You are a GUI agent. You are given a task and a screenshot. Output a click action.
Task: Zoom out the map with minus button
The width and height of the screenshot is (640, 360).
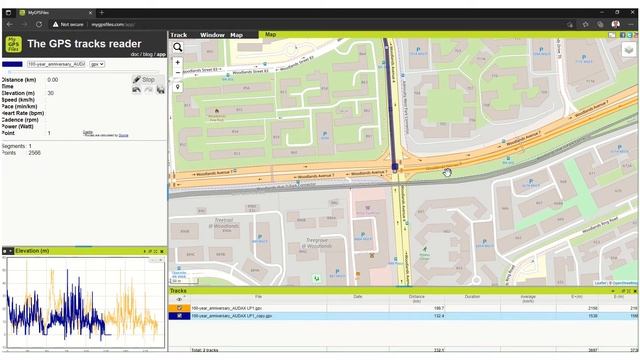(x=178, y=73)
